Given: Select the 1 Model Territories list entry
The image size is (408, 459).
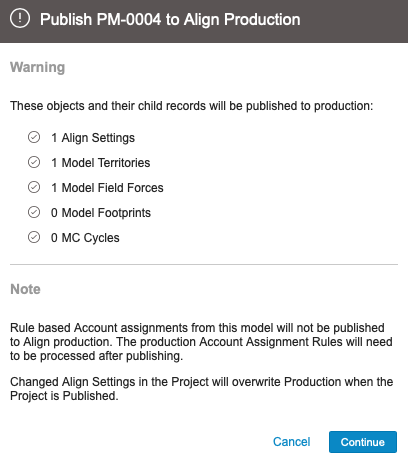Looking at the screenshot, I should 100,163.
